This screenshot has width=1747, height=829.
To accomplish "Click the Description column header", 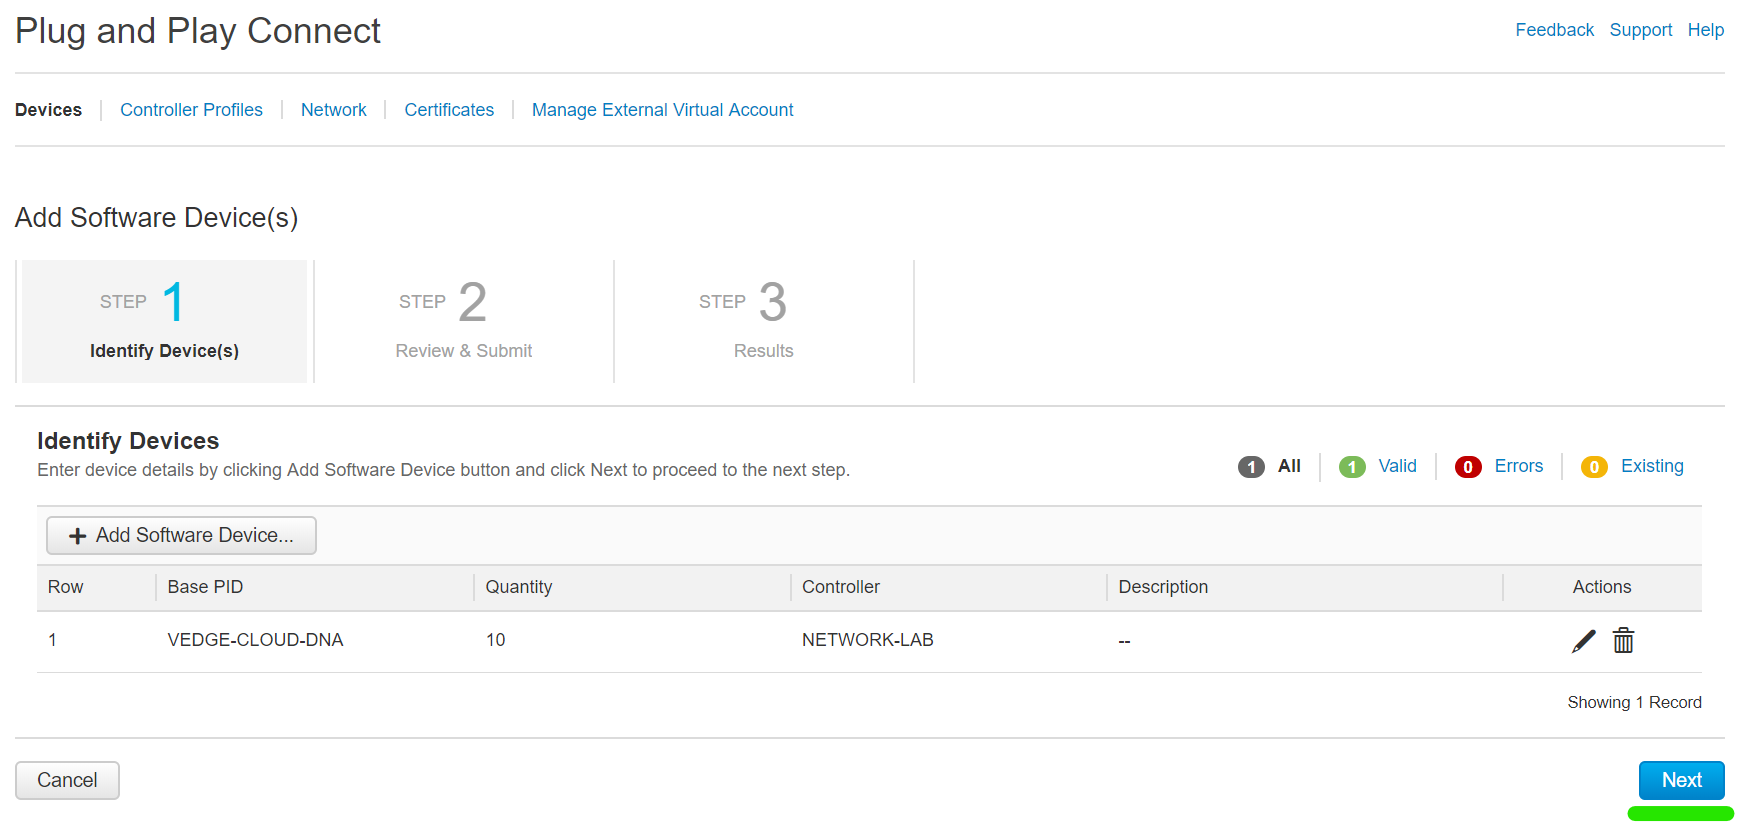I will click(x=1163, y=587).
